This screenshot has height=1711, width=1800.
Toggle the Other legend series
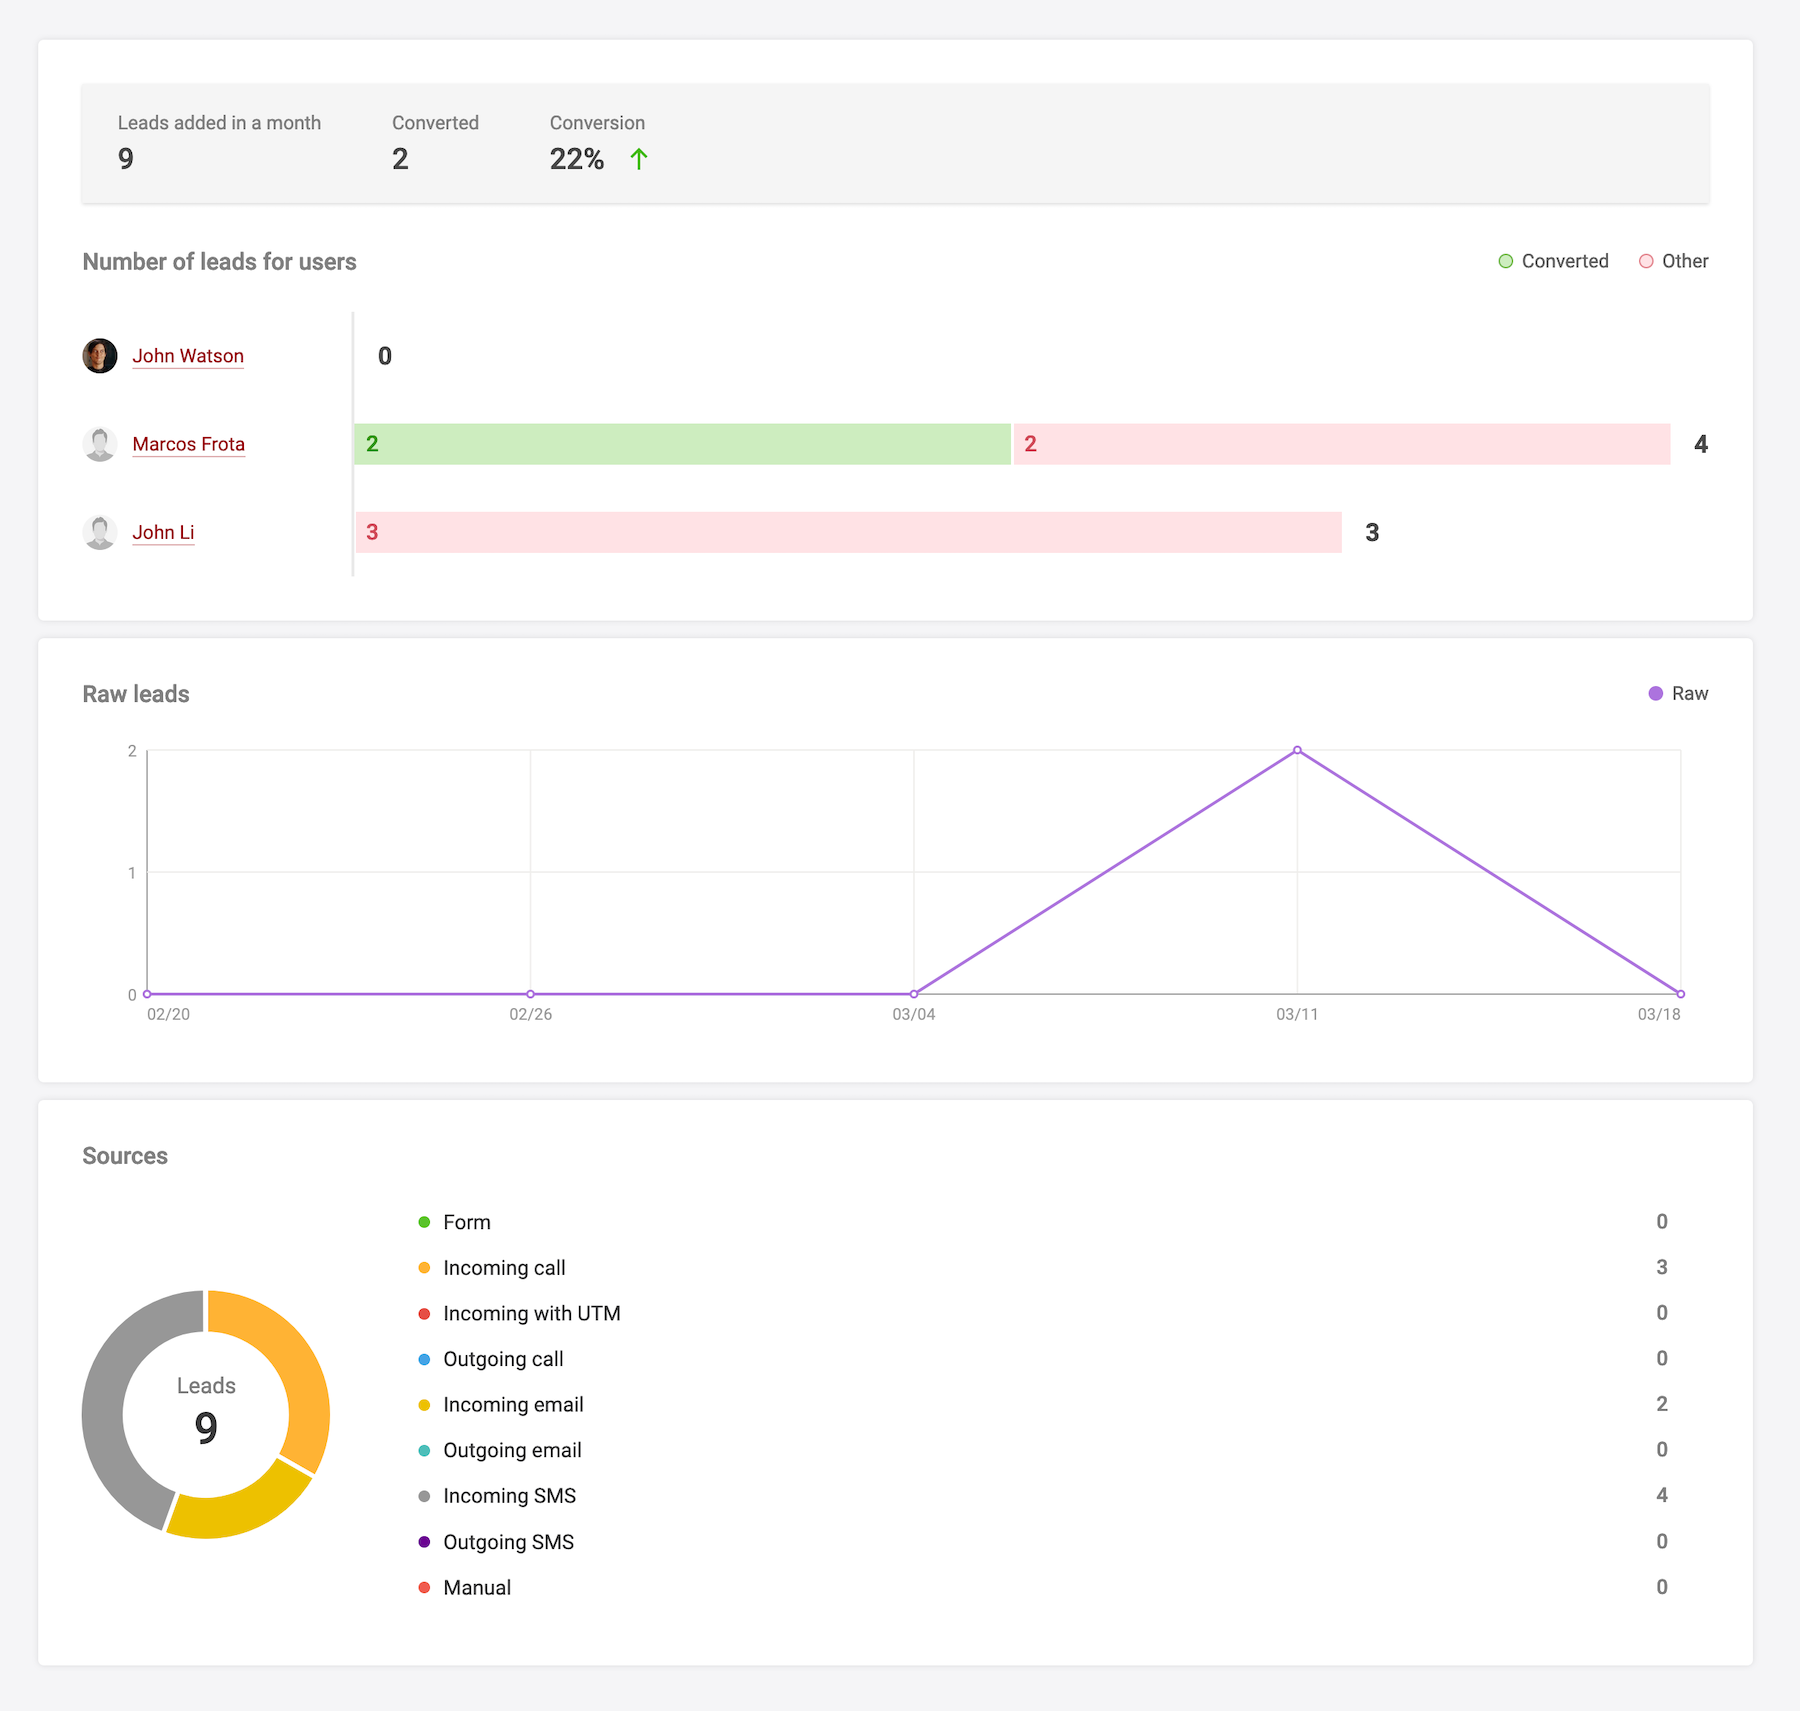[x=1673, y=261]
